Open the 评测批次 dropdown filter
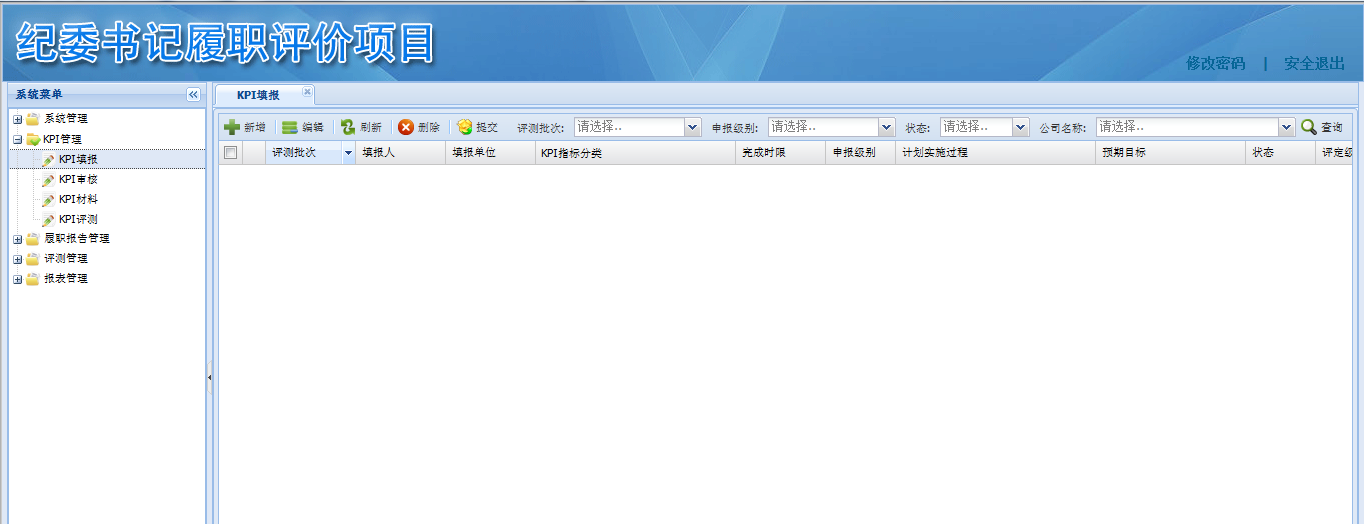Screen dimensions: 1364x524 [693, 127]
